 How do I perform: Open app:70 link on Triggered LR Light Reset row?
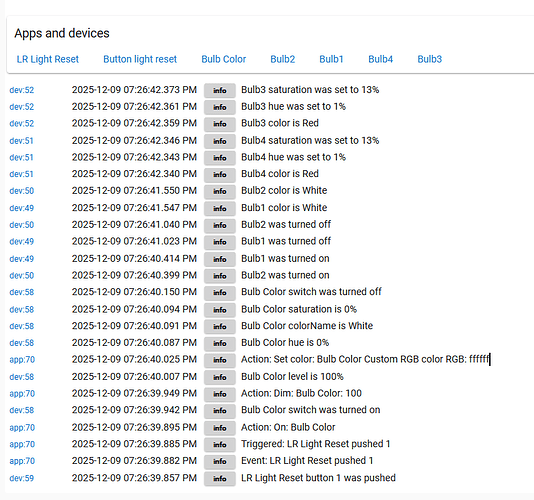(22, 444)
